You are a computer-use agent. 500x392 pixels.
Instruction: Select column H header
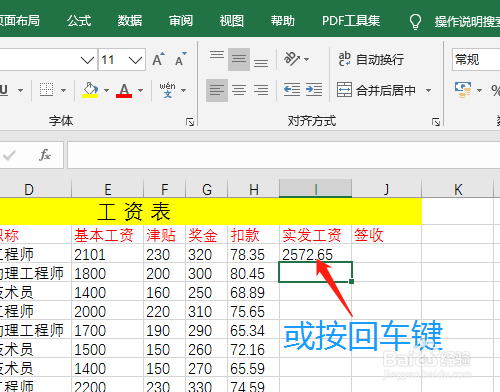(254, 189)
